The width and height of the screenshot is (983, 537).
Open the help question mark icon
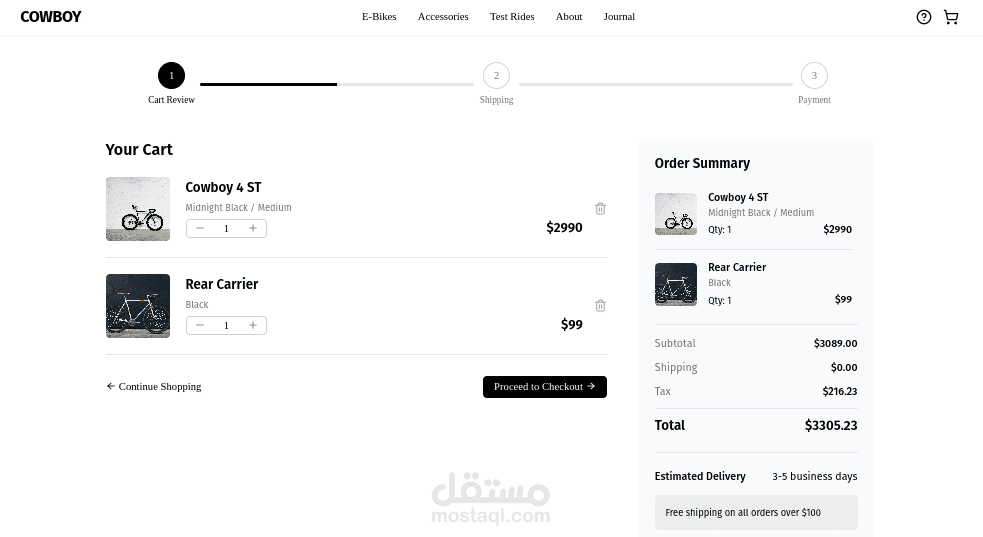pyautogui.click(x=923, y=17)
